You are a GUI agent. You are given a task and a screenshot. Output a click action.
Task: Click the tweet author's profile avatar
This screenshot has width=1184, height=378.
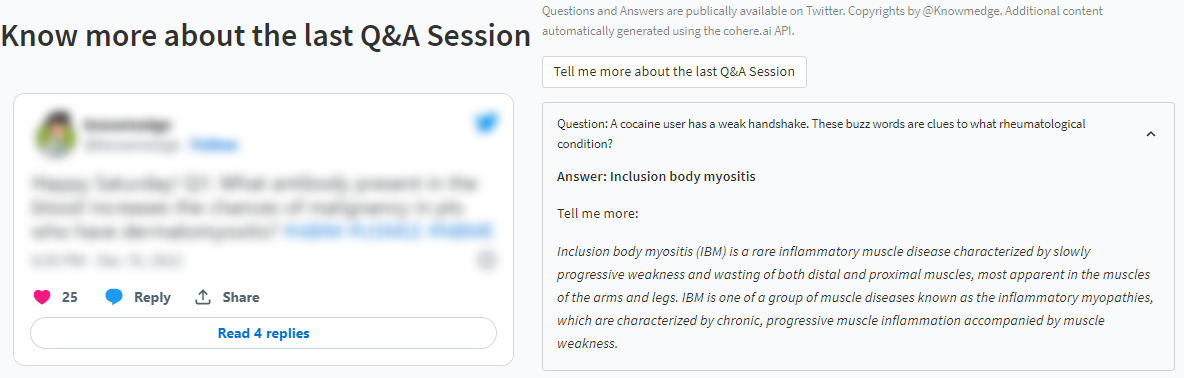[x=55, y=134]
